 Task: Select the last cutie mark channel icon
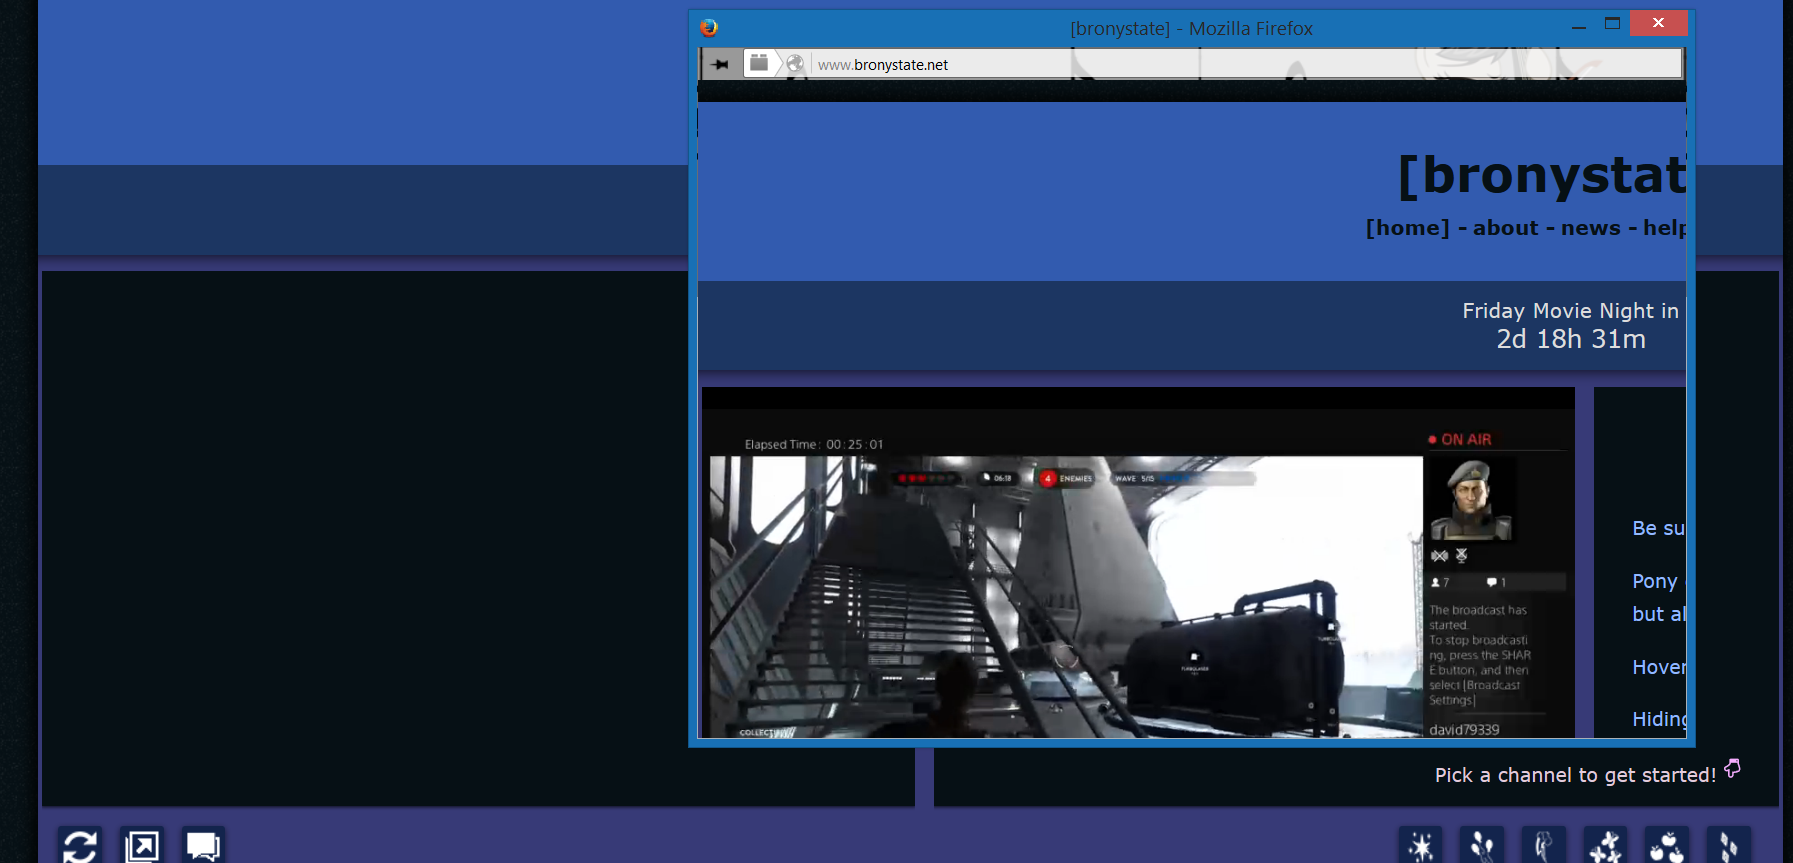coord(1729,846)
